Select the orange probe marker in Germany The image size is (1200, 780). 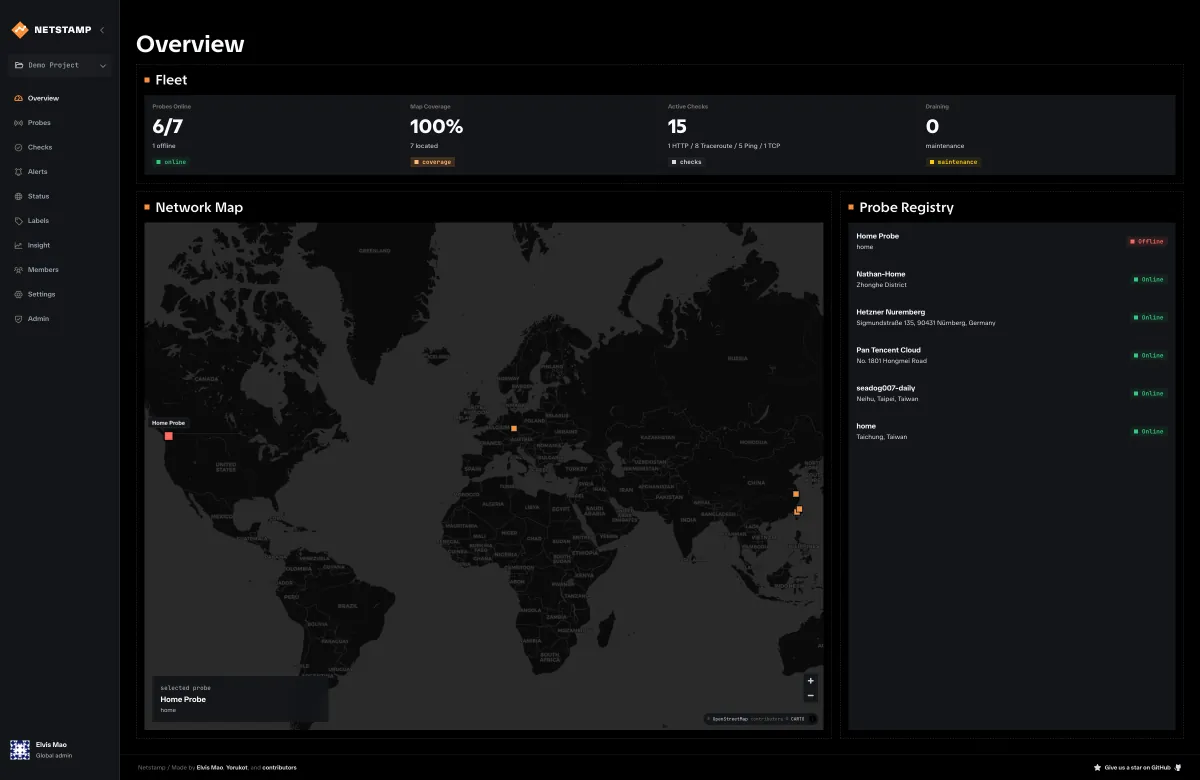(x=514, y=428)
